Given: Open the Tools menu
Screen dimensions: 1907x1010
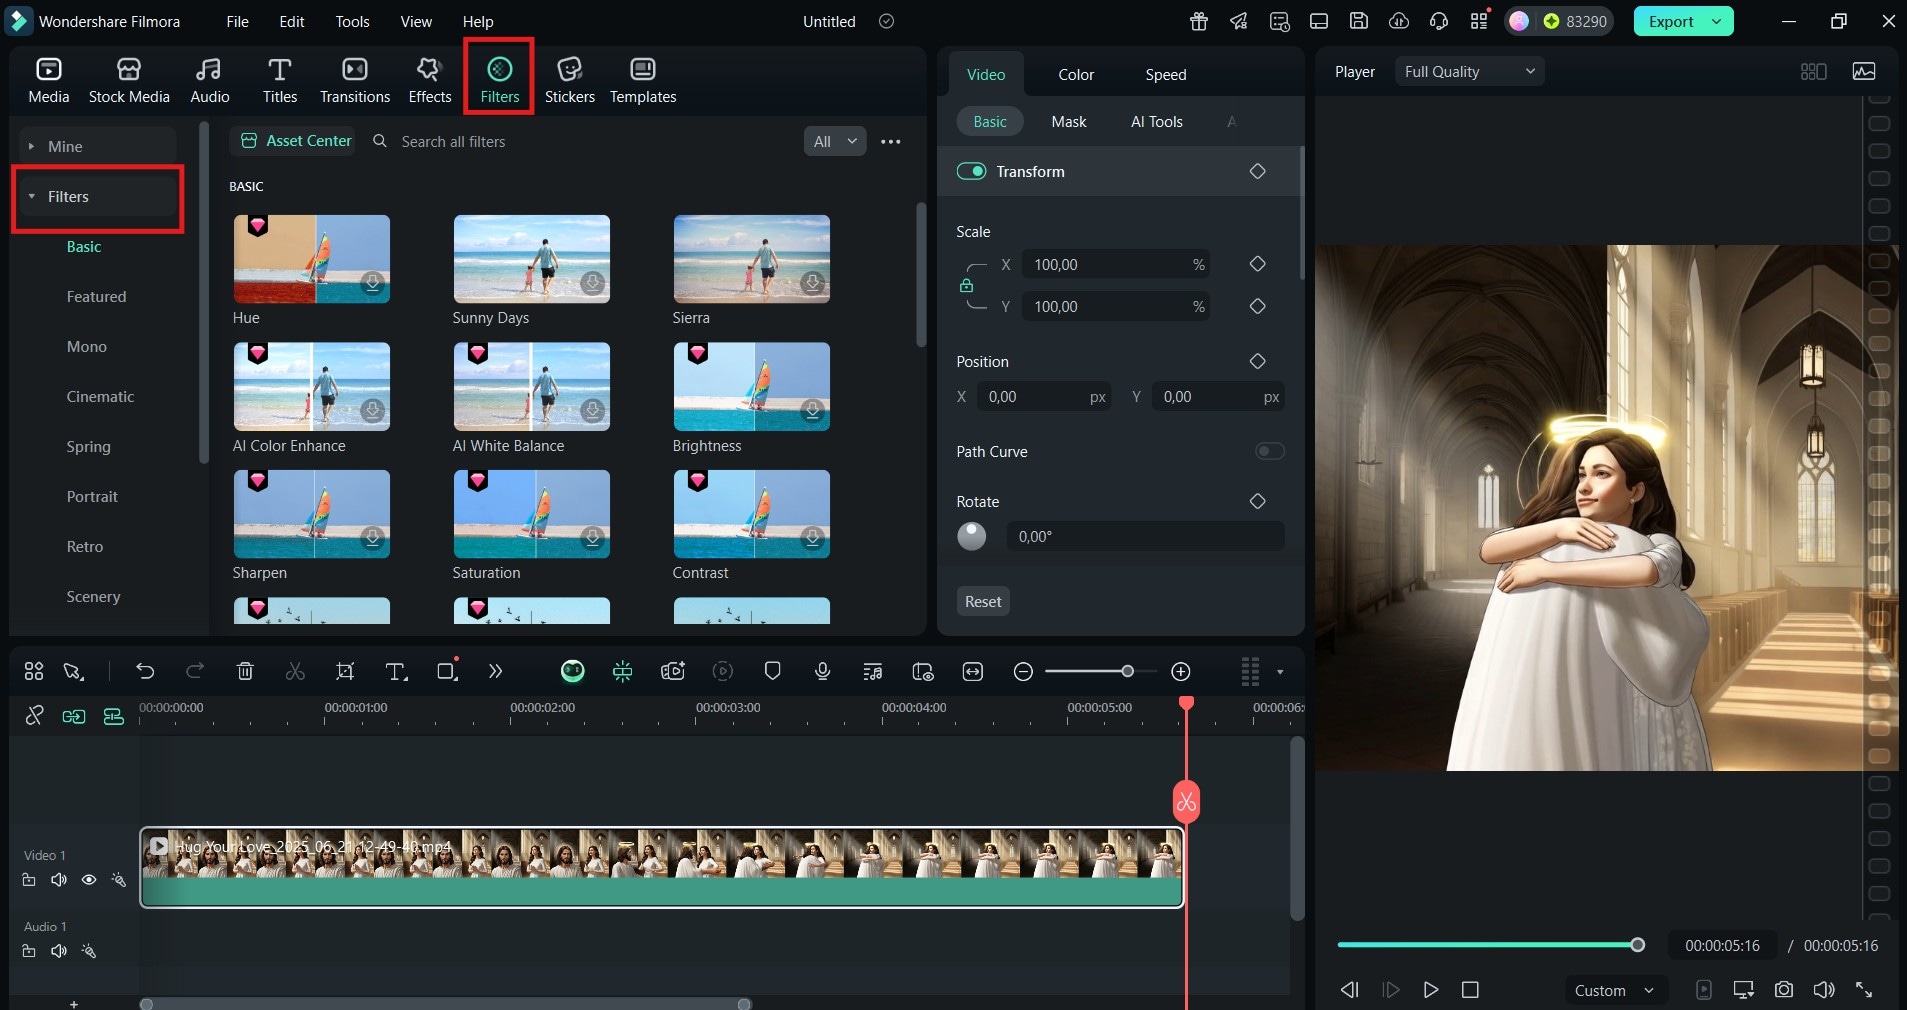Looking at the screenshot, I should 352,21.
